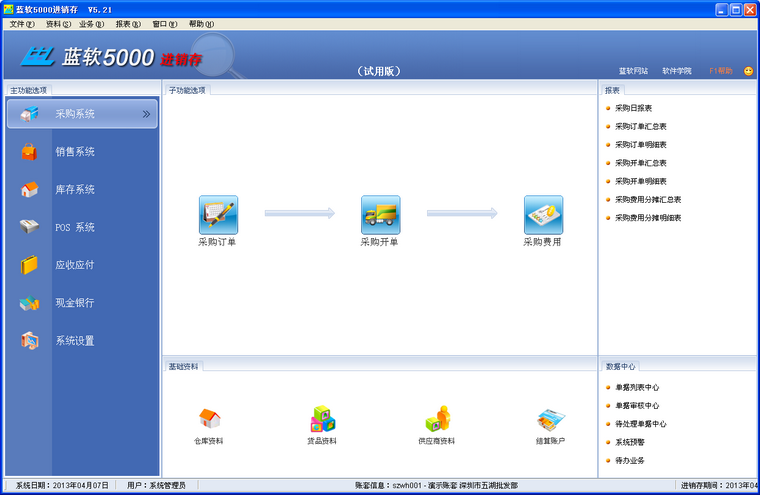Image resolution: width=760 pixels, height=495 pixels.
Task: Open 单据列表中心 in data center
Action: (637, 387)
